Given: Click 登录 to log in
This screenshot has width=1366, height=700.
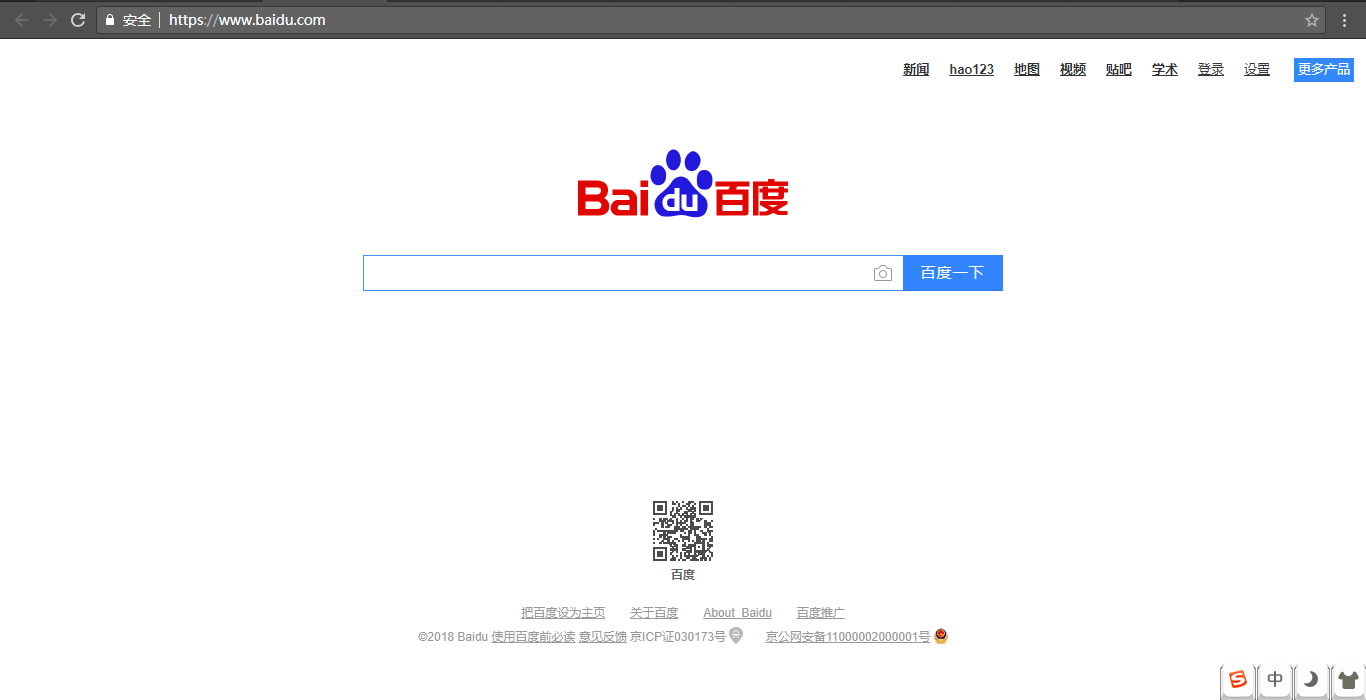Looking at the screenshot, I should tap(1211, 69).
